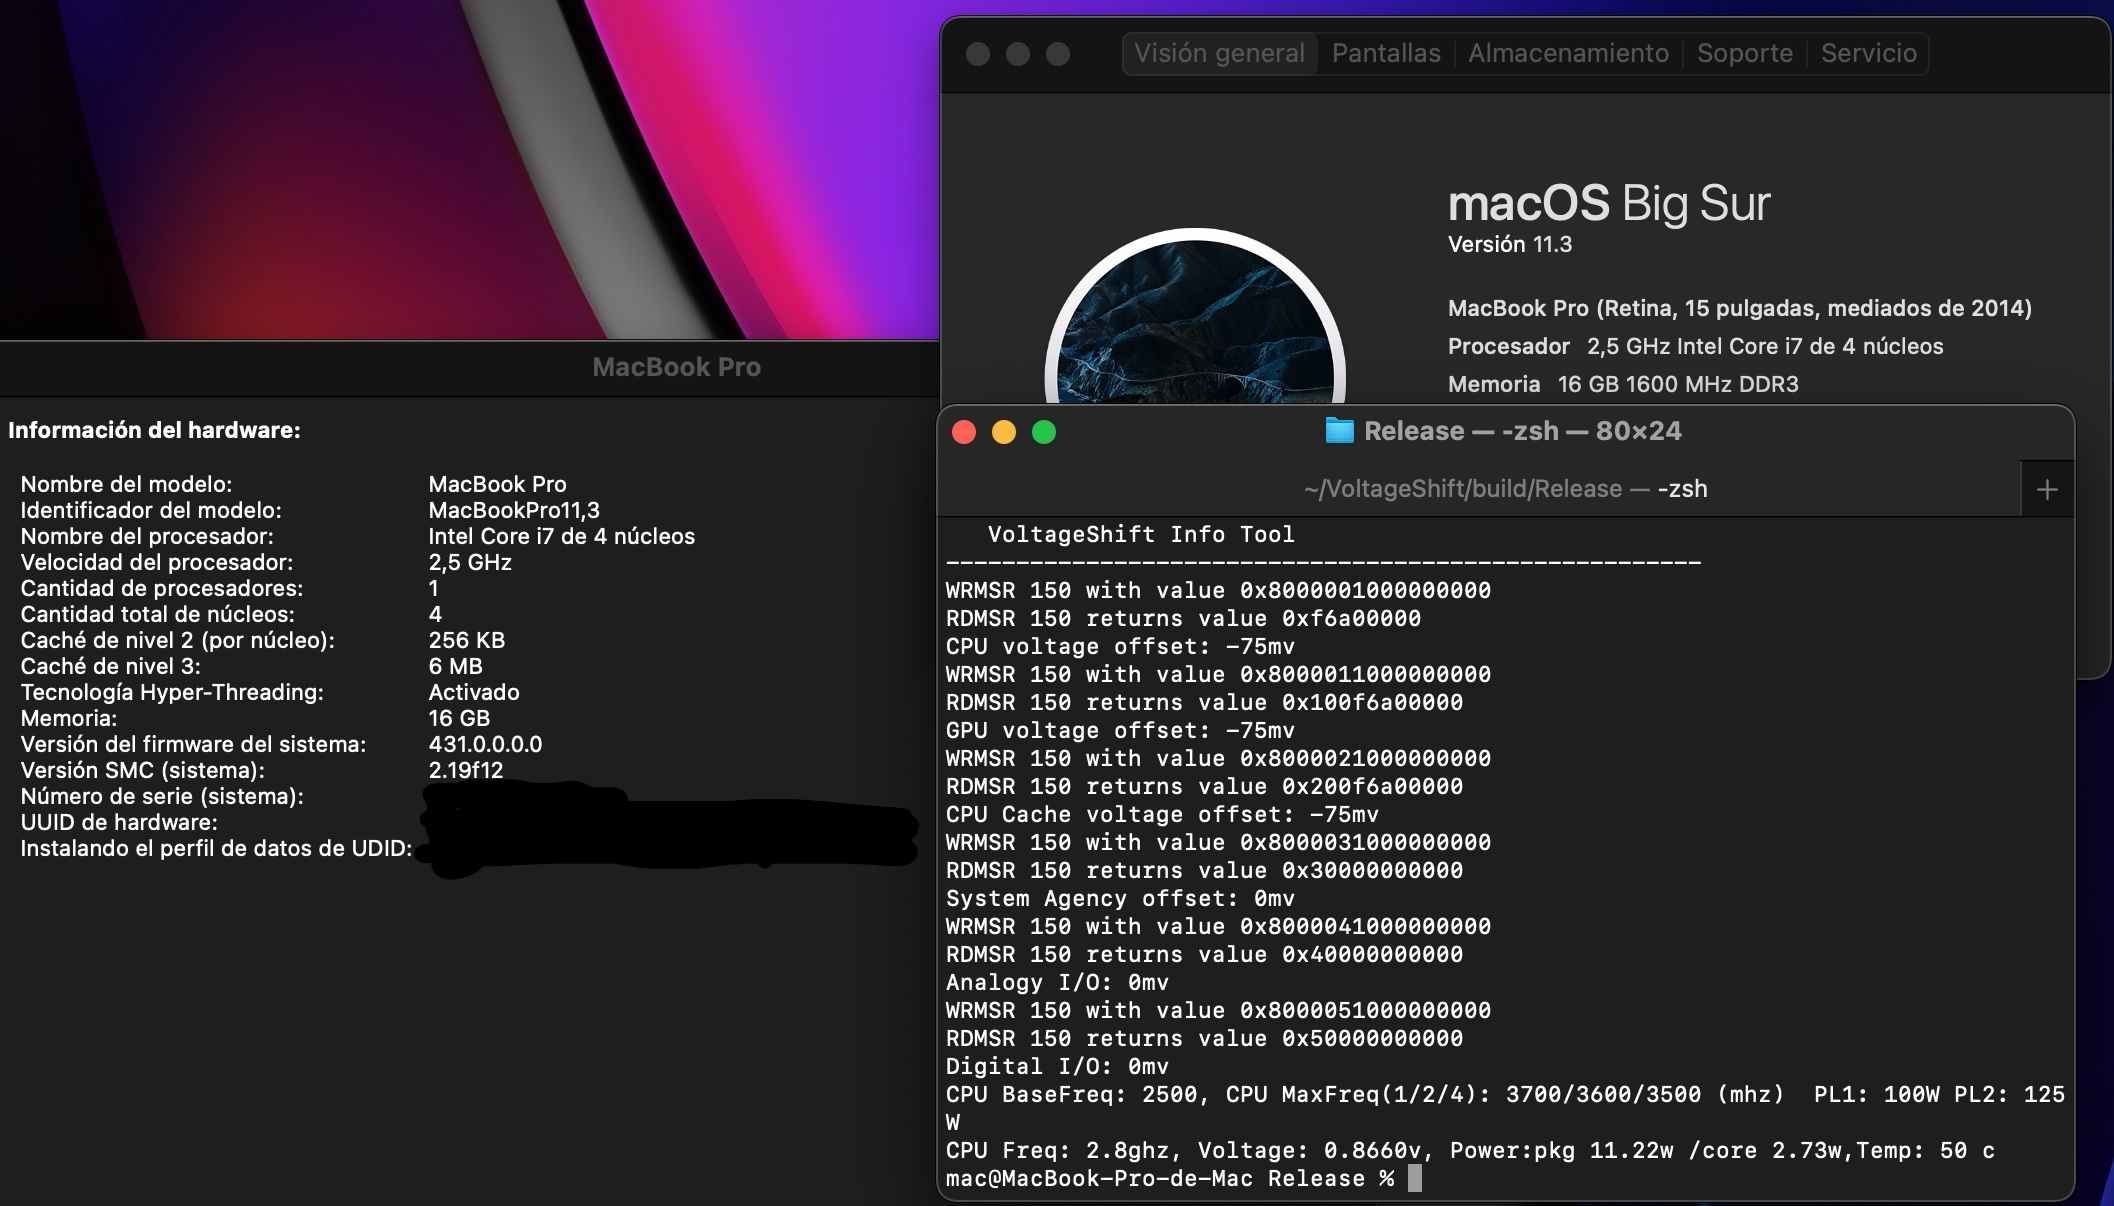2114x1206 pixels.
Task: Click the Terminal prompt input cursor
Action: tap(1414, 1178)
